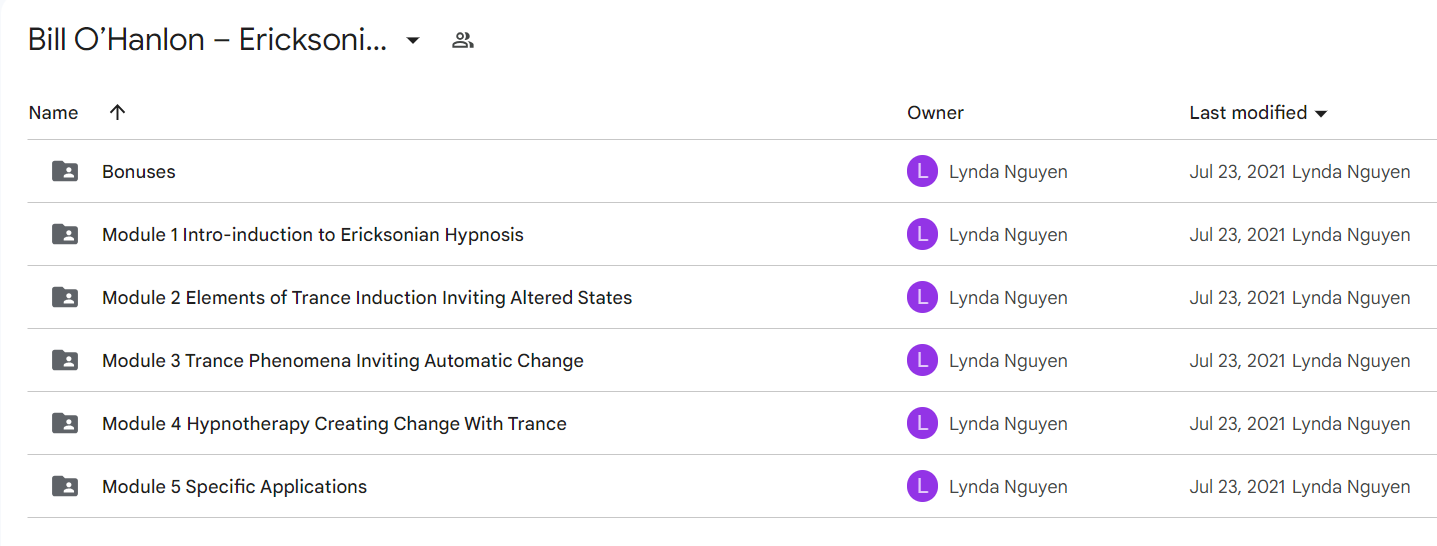Select Module 3 Trance Phenomena folder name
The width and height of the screenshot is (1437, 546).
(x=343, y=361)
